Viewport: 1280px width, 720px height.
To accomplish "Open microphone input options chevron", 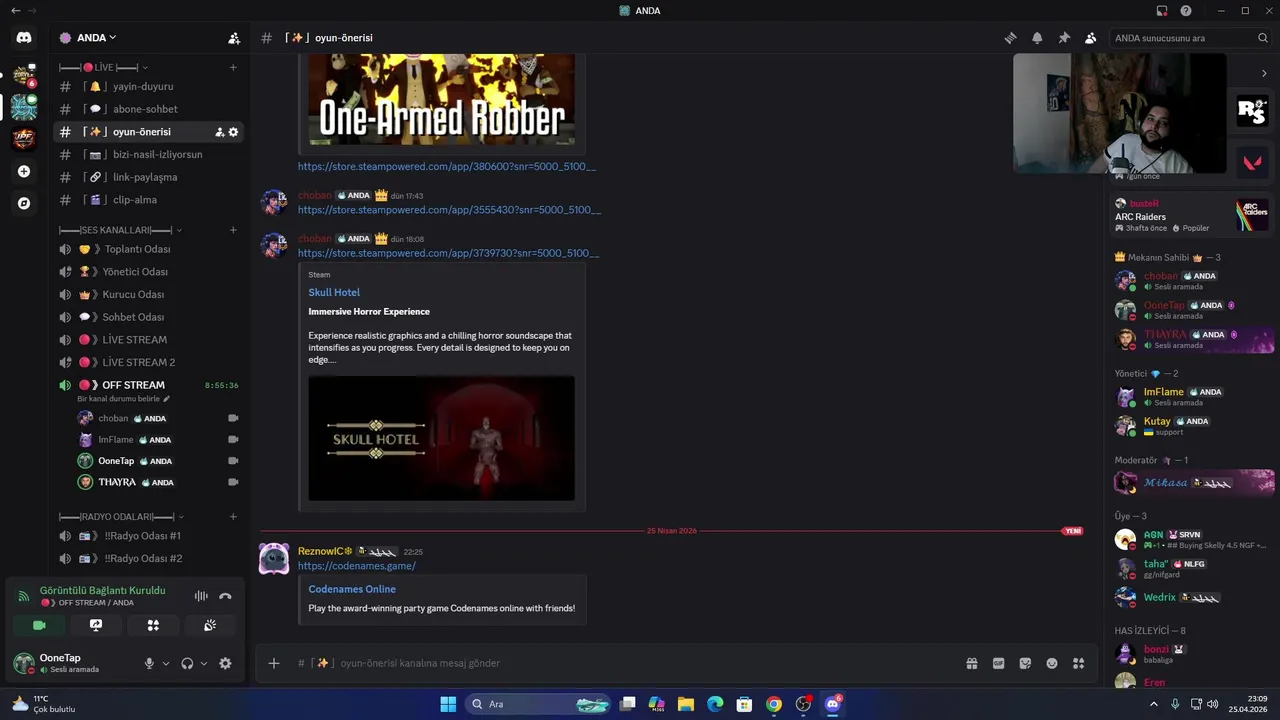I will (166, 663).
